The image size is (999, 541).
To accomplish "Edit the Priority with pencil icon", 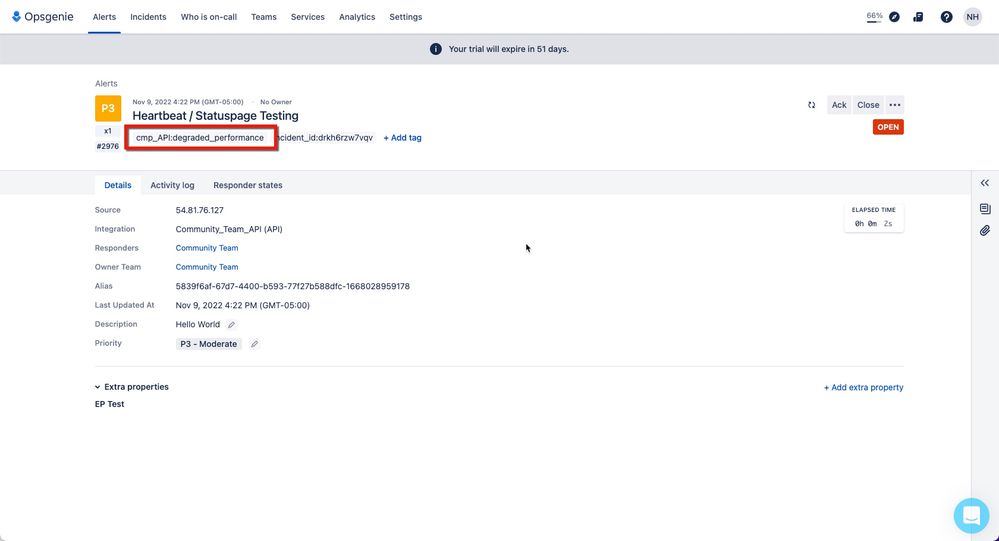I will [254, 344].
